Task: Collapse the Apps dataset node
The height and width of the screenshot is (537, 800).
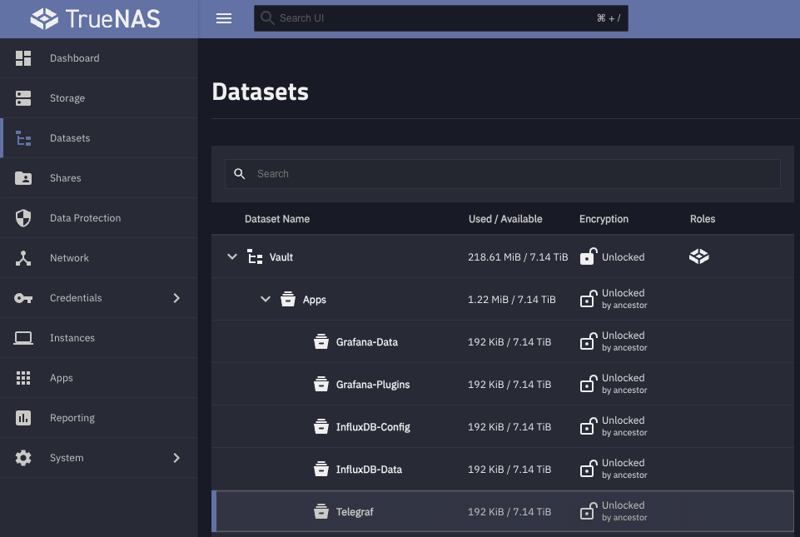Action: pyautogui.click(x=265, y=299)
